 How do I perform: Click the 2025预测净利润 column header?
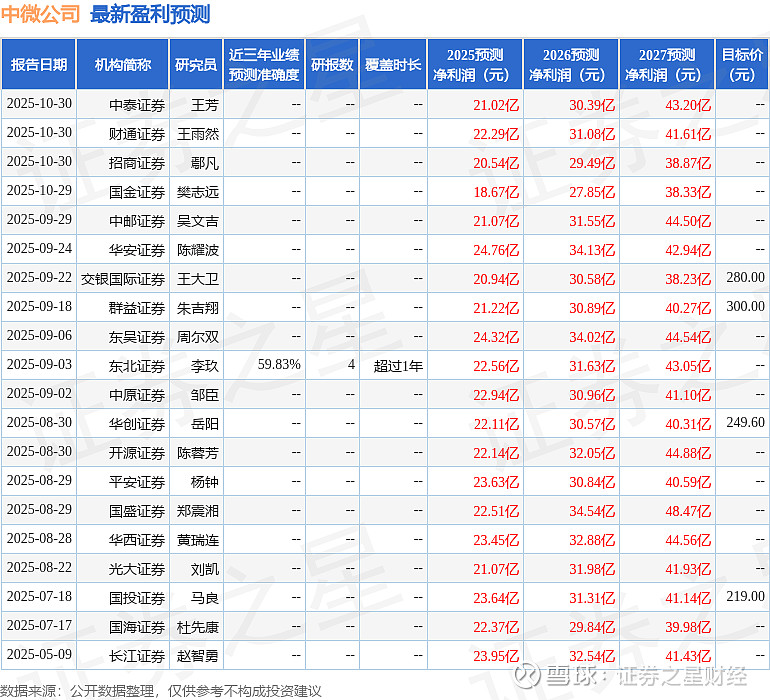(475, 64)
